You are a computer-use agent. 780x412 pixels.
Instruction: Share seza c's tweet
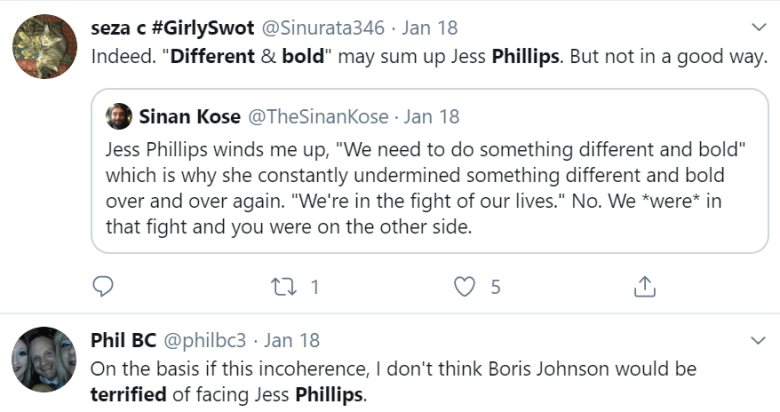[x=644, y=287]
